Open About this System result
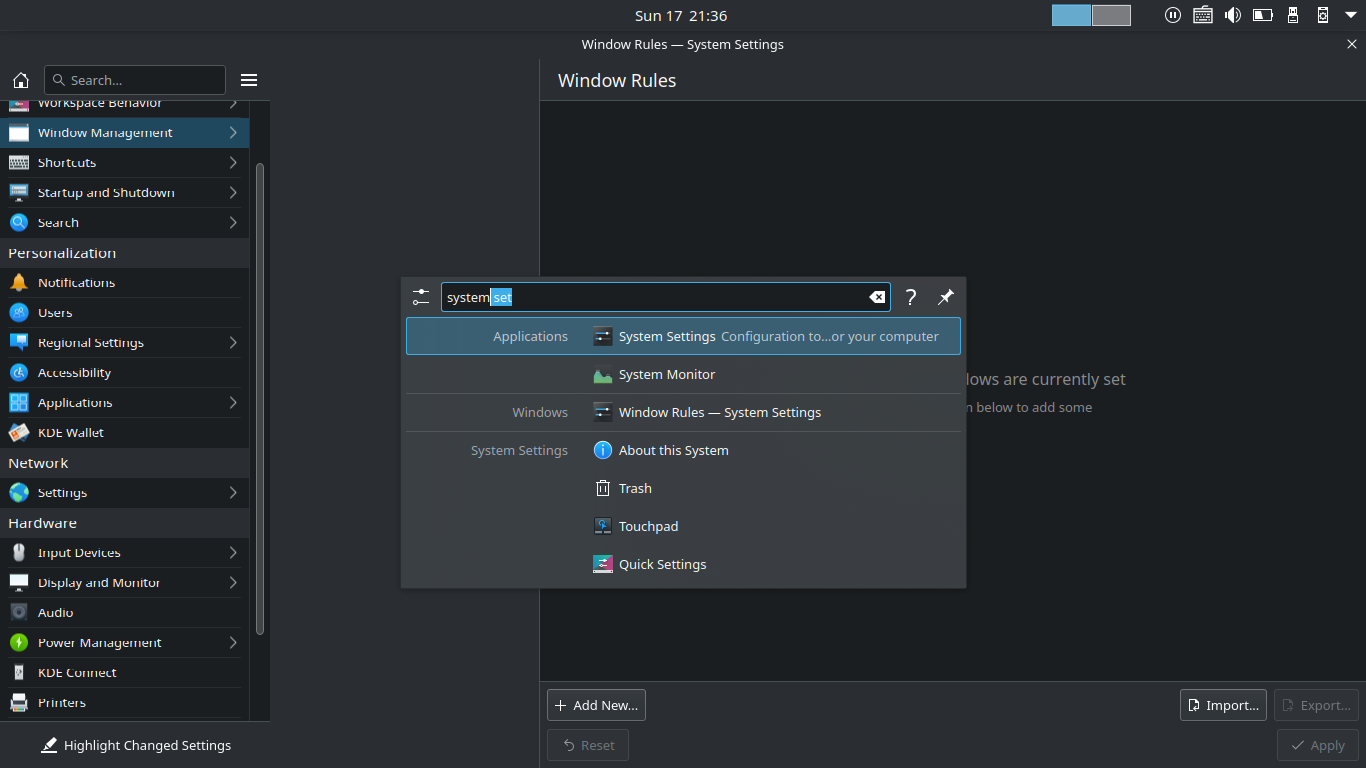 (683, 451)
